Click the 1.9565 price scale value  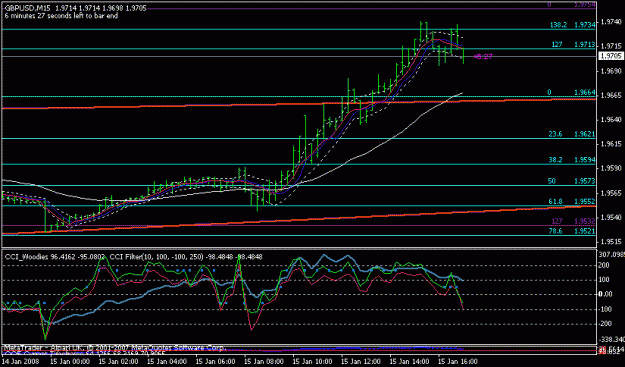tap(611, 193)
